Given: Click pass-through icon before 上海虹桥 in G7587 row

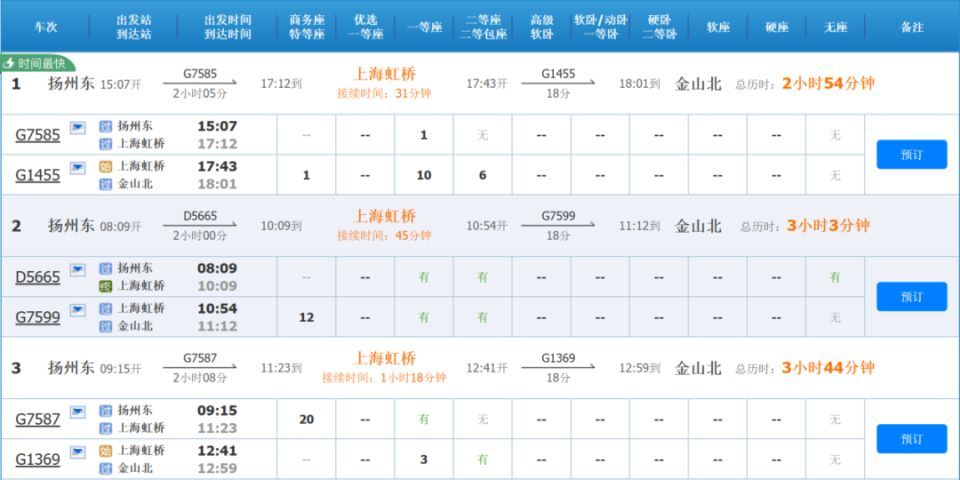Looking at the screenshot, I should [x=106, y=428].
